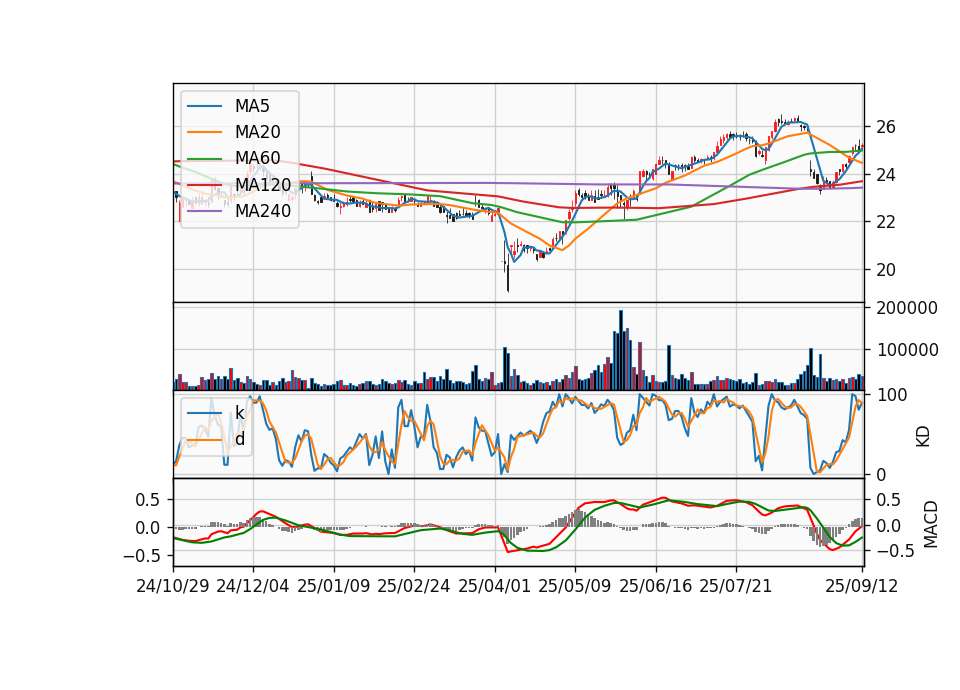Click the orange MA20 legend line swatch
960x690 pixels.
coord(204,132)
